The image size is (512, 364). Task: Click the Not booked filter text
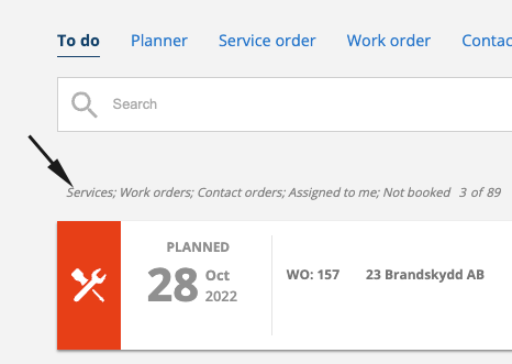point(417,193)
